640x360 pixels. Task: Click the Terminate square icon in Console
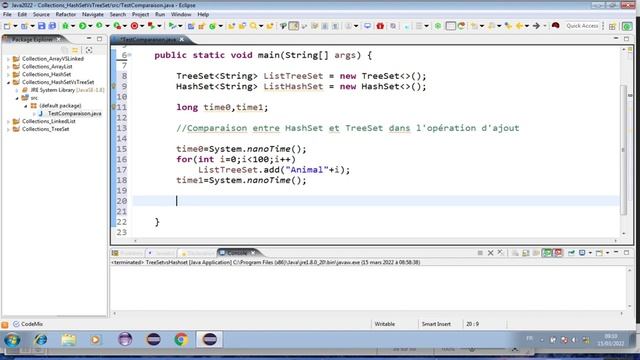click(x=480, y=253)
